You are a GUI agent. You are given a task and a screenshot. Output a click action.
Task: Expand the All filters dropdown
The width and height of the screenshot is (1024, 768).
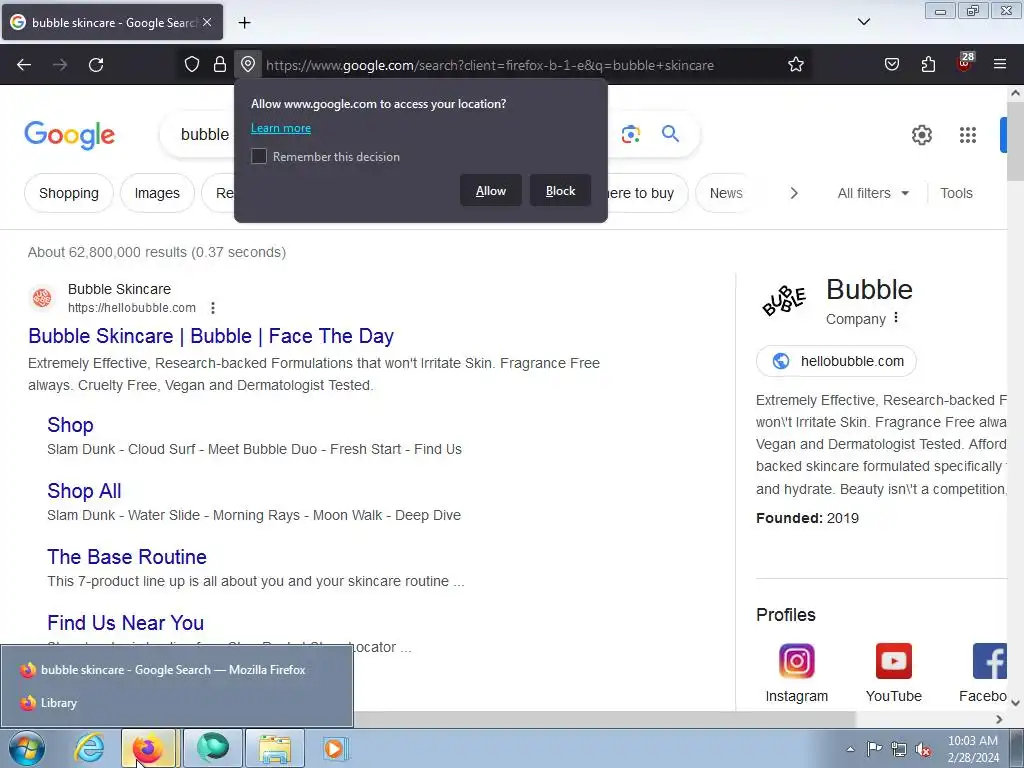coord(873,193)
